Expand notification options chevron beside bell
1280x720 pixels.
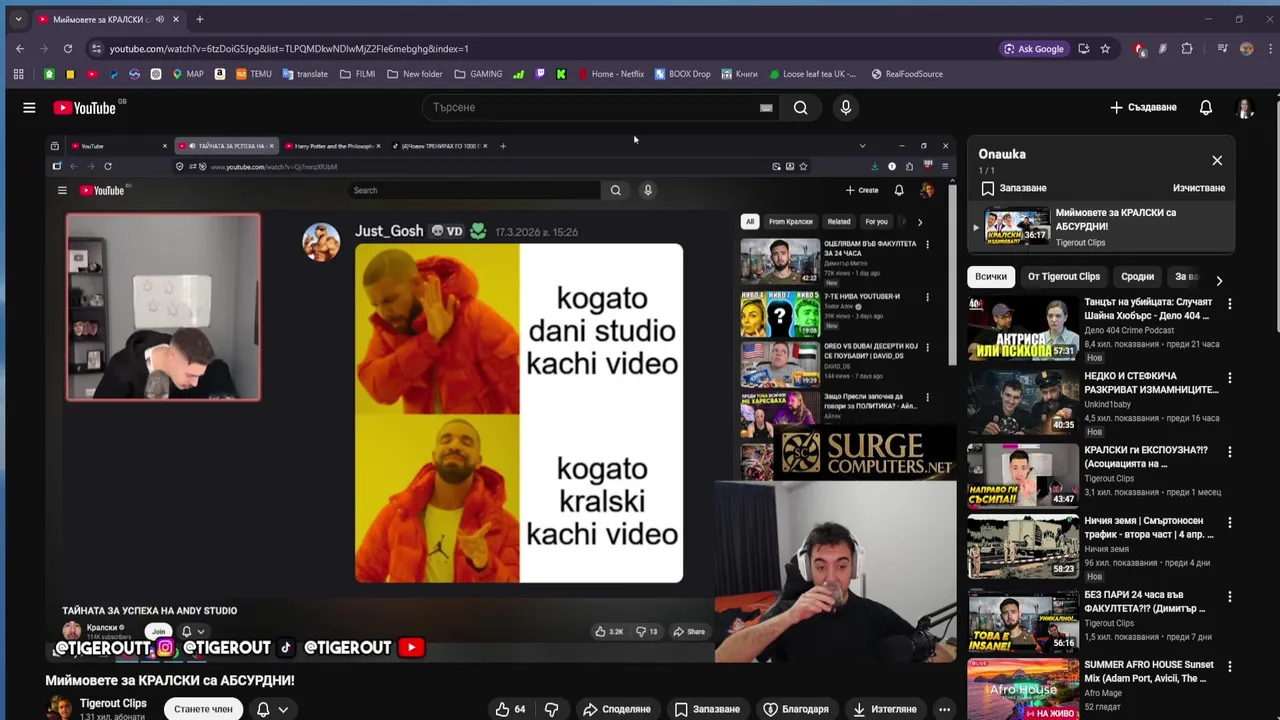point(283,709)
